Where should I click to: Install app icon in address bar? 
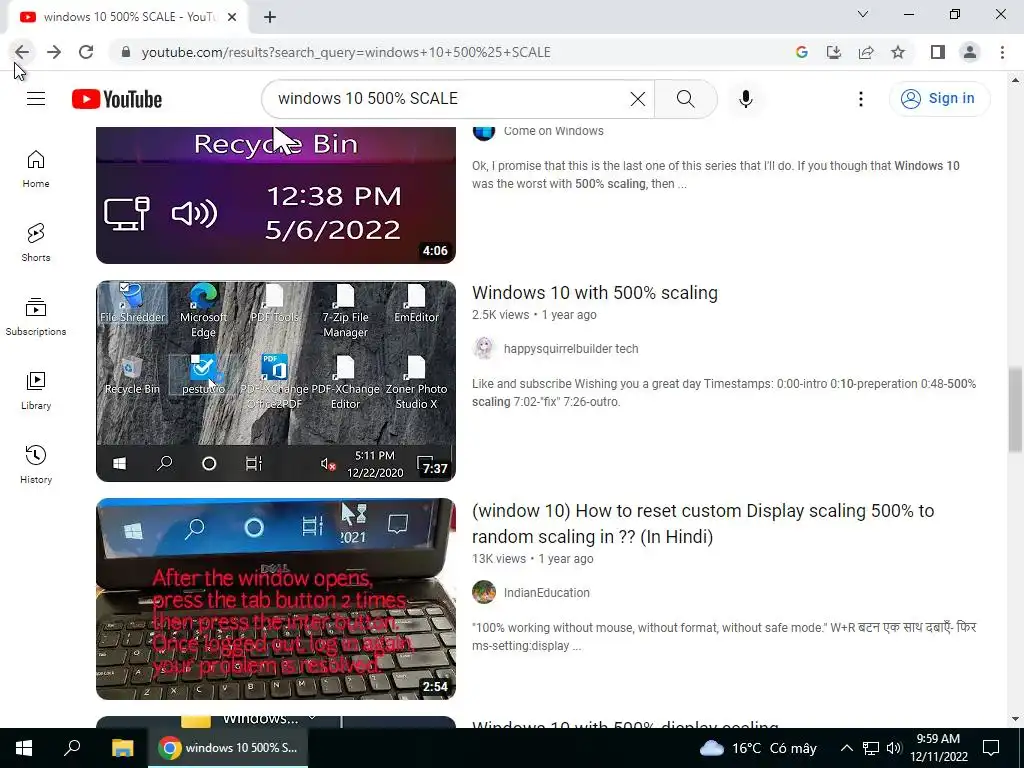833,52
